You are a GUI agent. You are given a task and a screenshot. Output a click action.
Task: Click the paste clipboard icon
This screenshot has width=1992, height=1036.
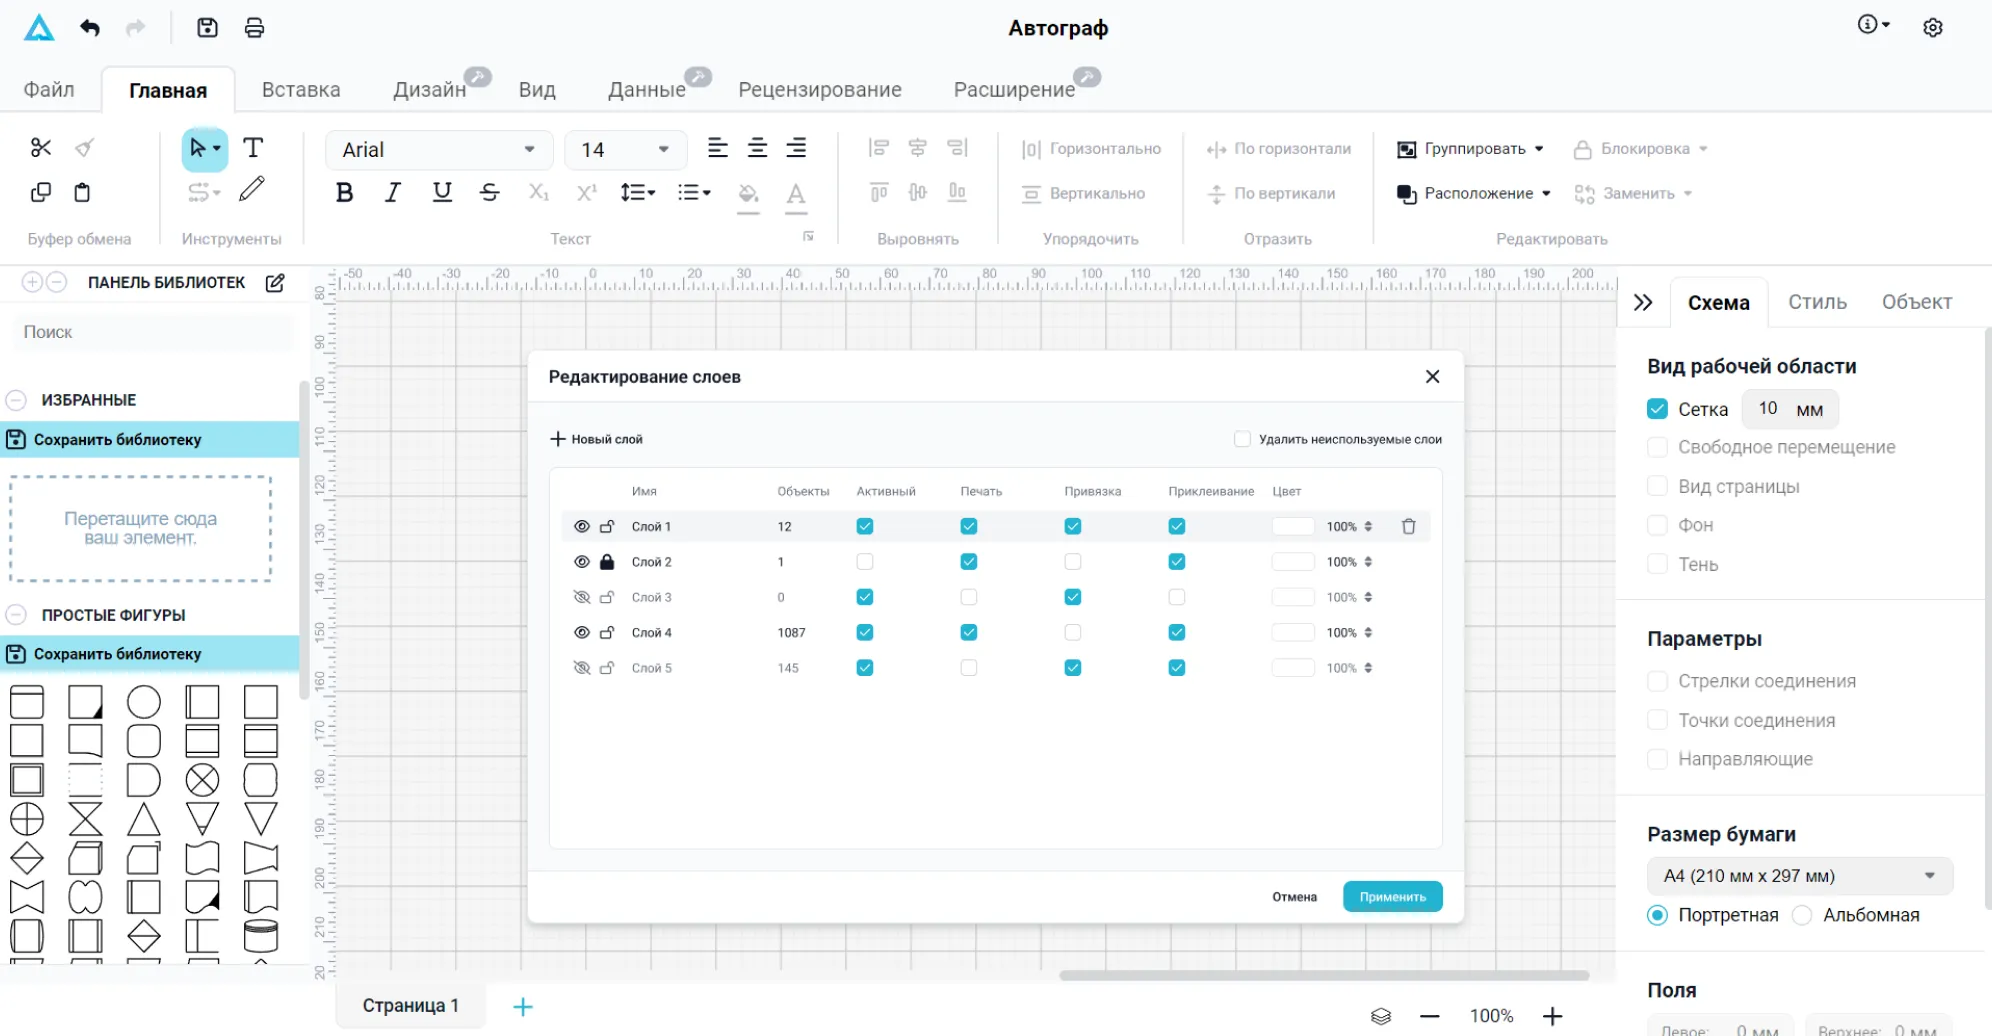(x=83, y=192)
